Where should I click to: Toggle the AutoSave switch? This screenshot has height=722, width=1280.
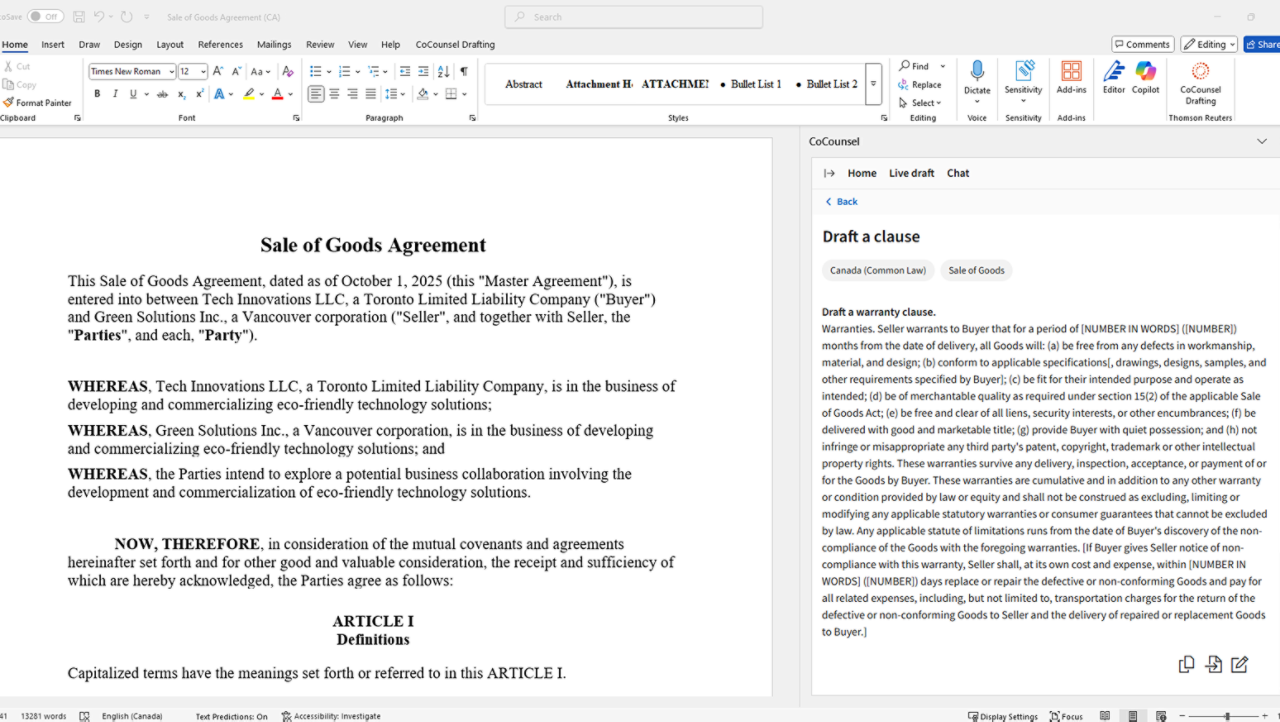[44, 17]
